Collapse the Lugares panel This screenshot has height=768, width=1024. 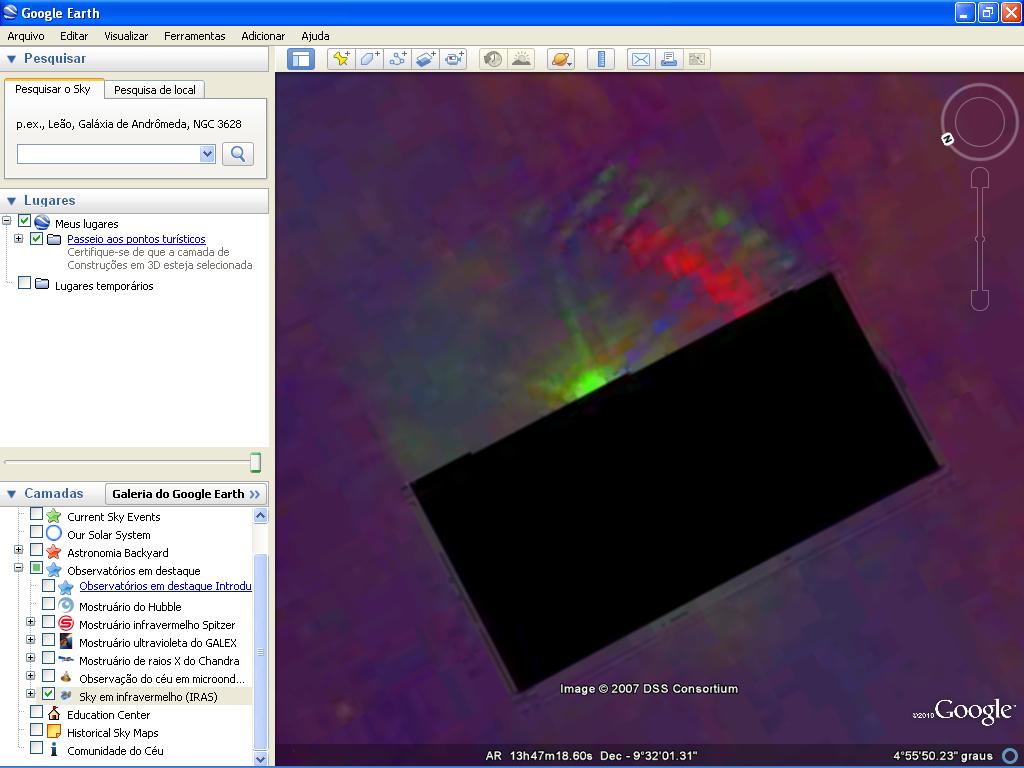point(11,200)
